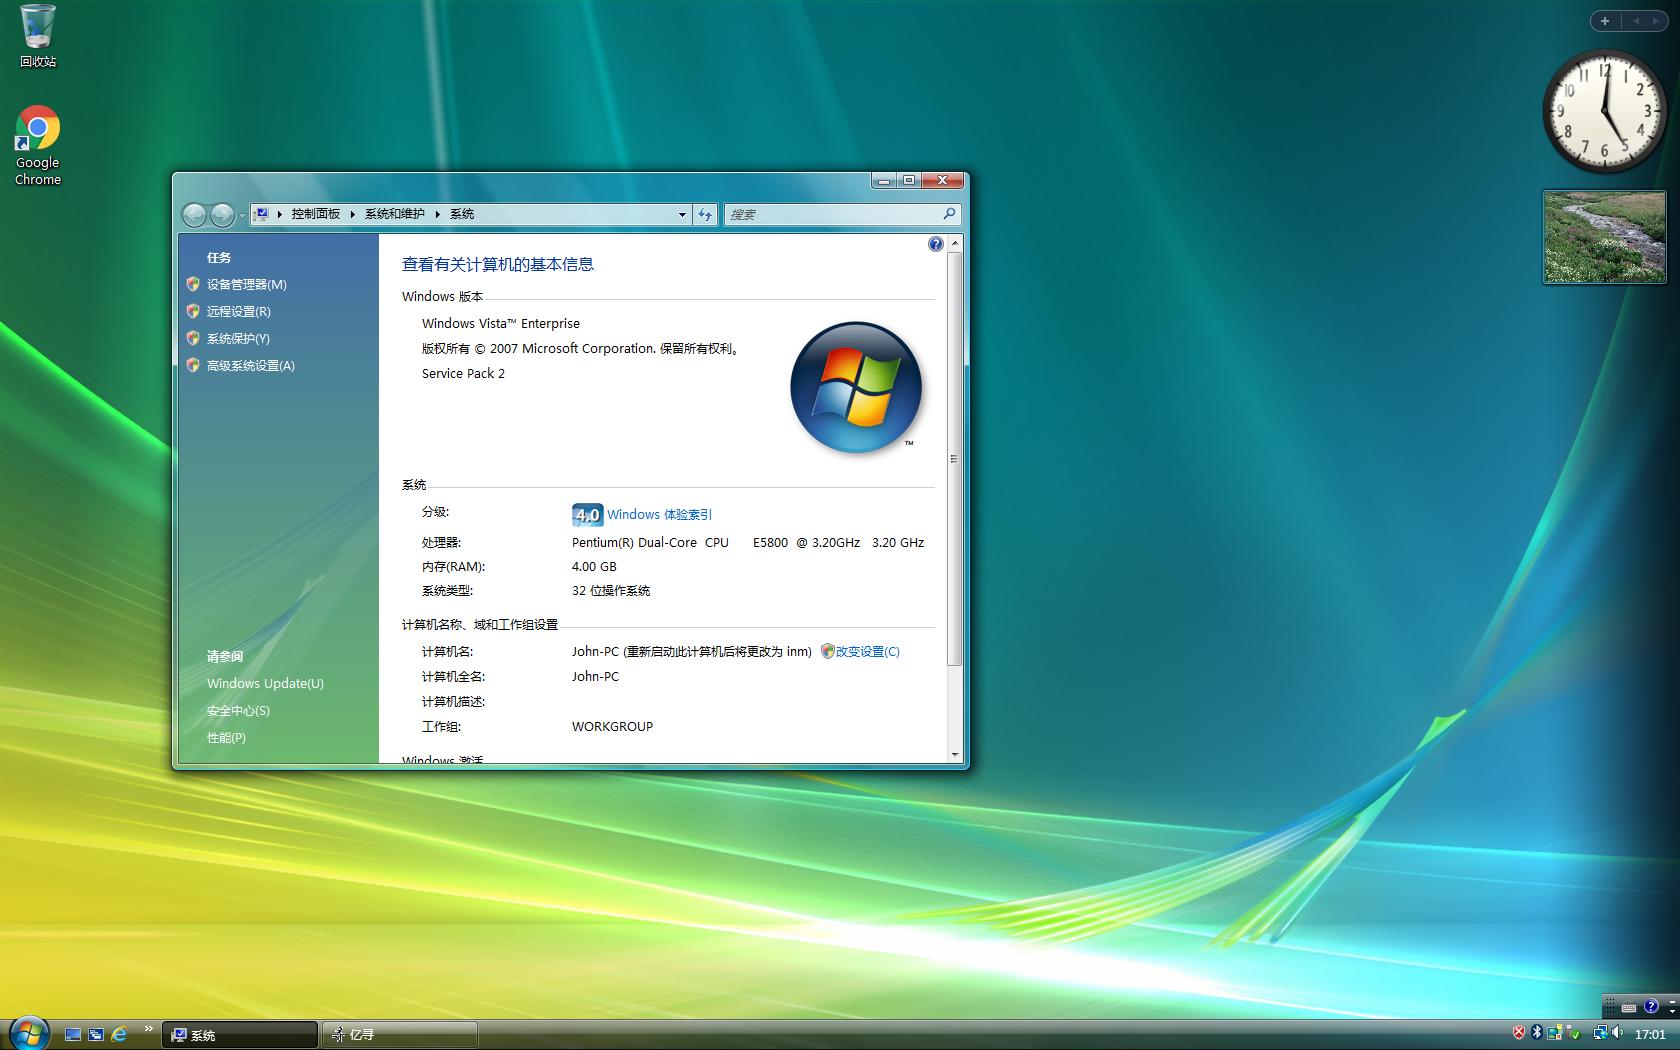The width and height of the screenshot is (1680, 1050).
Task: Open 远程设置(R) in the tasks pane
Action: (x=238, y=312)
